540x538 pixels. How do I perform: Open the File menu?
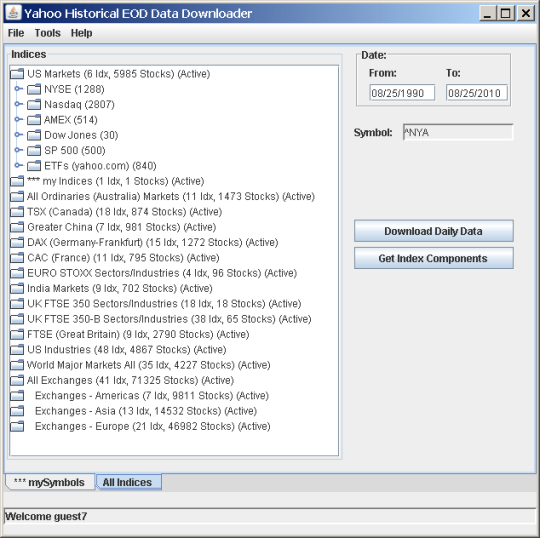(16, 33)
